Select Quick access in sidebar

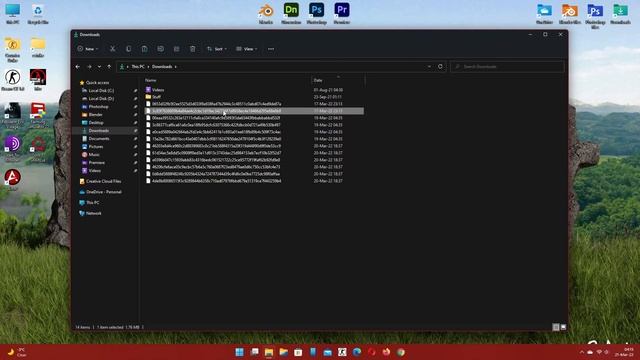click(x=97, y=82)
